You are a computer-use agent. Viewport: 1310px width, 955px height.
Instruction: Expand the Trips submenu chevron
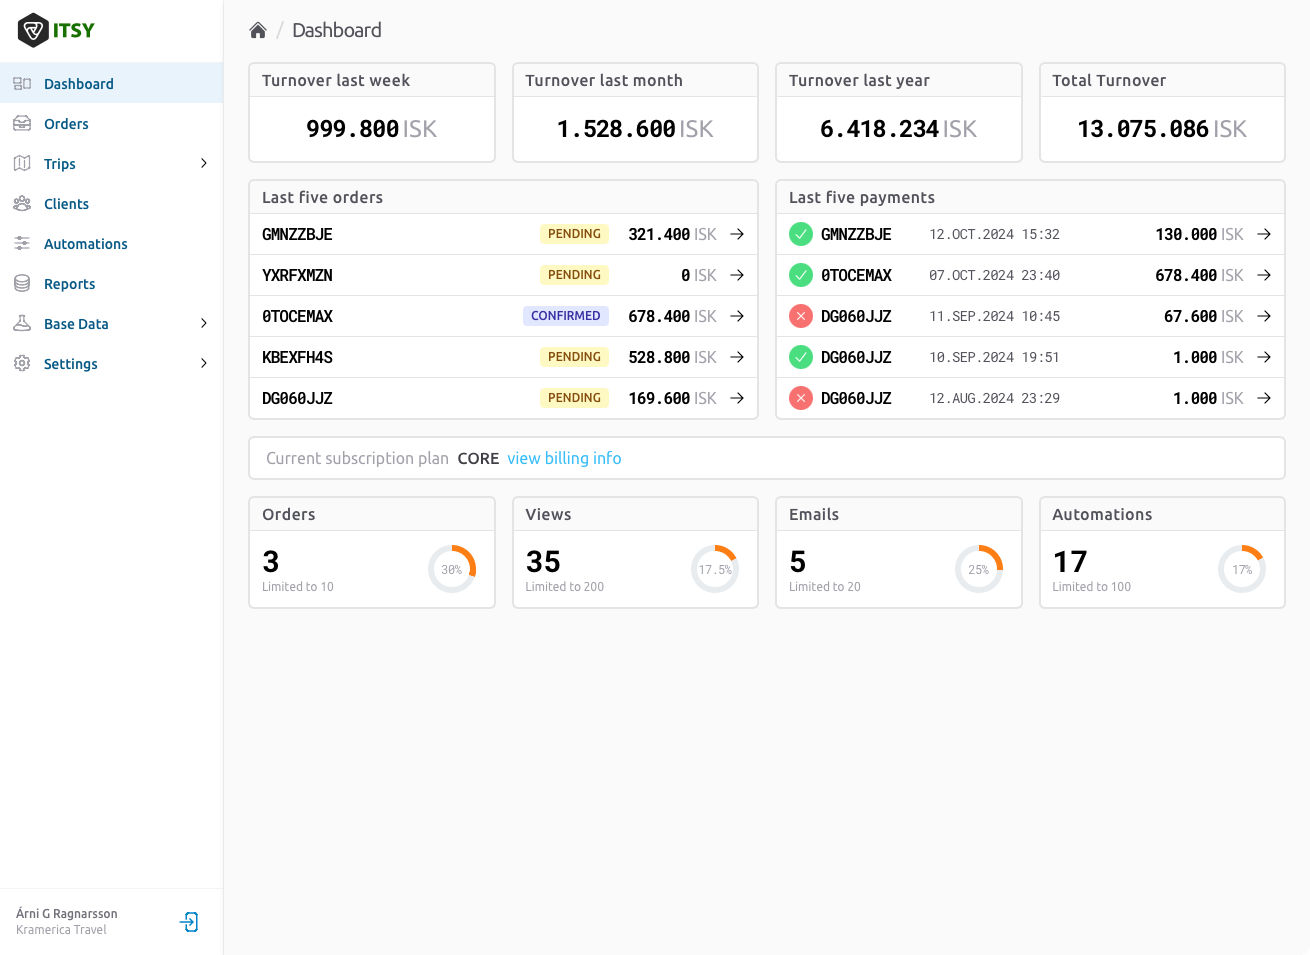(204, 163)
